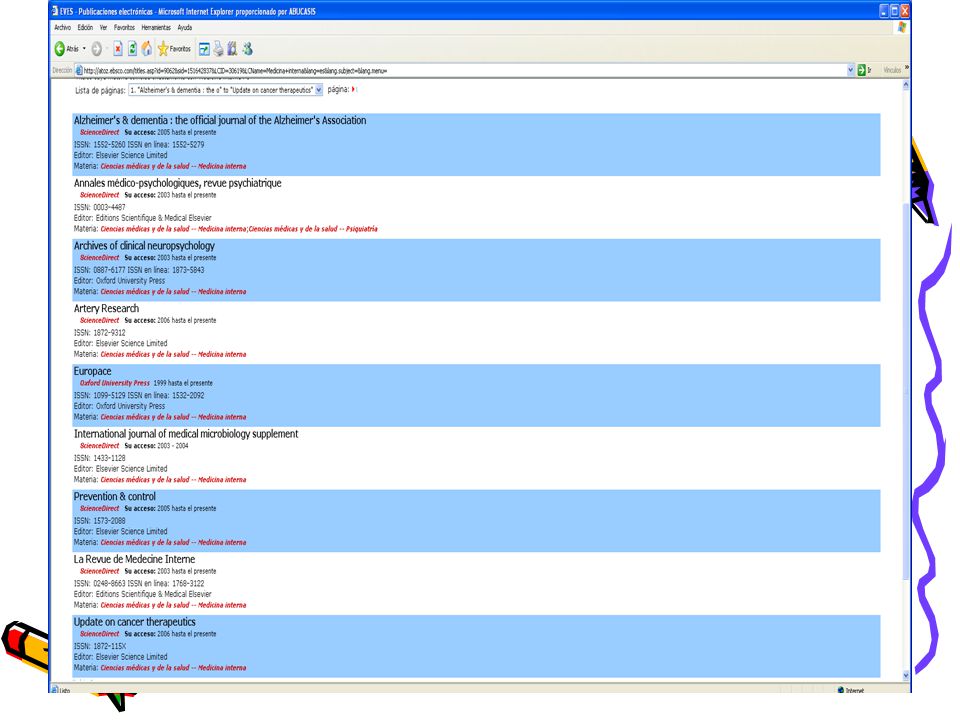Click ScienceDirect link under Prevention & control
Viewport: 960px width, 720px height.
pyautogui.click(x=100, y=508)
